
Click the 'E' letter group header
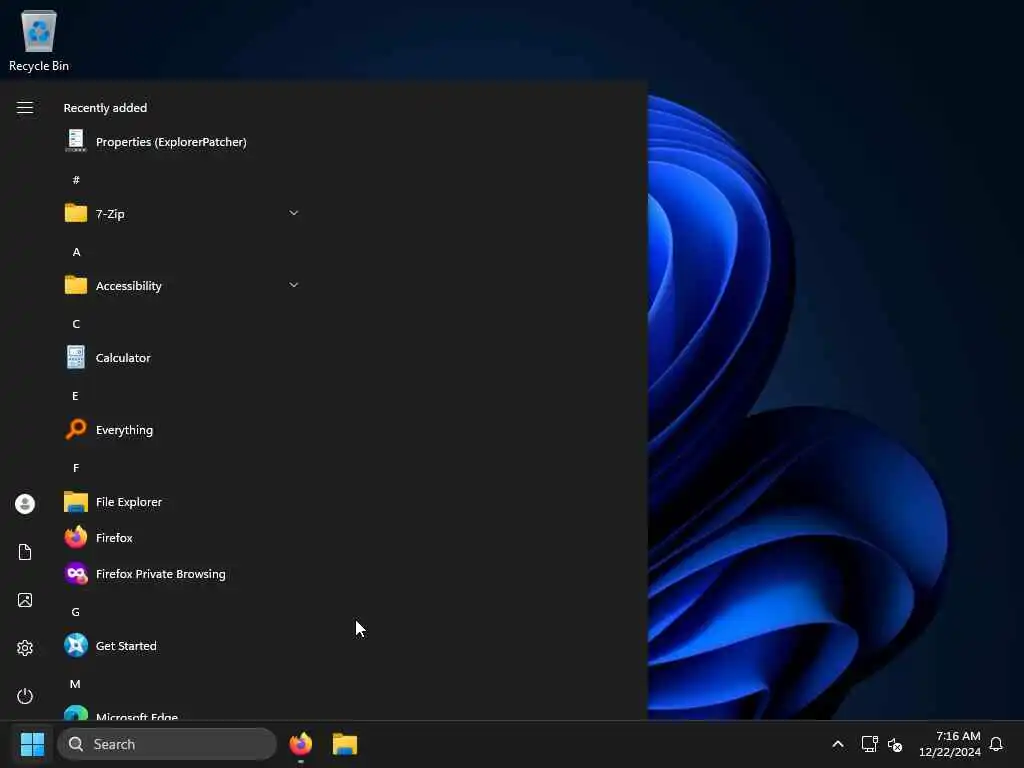coord(75,396)
